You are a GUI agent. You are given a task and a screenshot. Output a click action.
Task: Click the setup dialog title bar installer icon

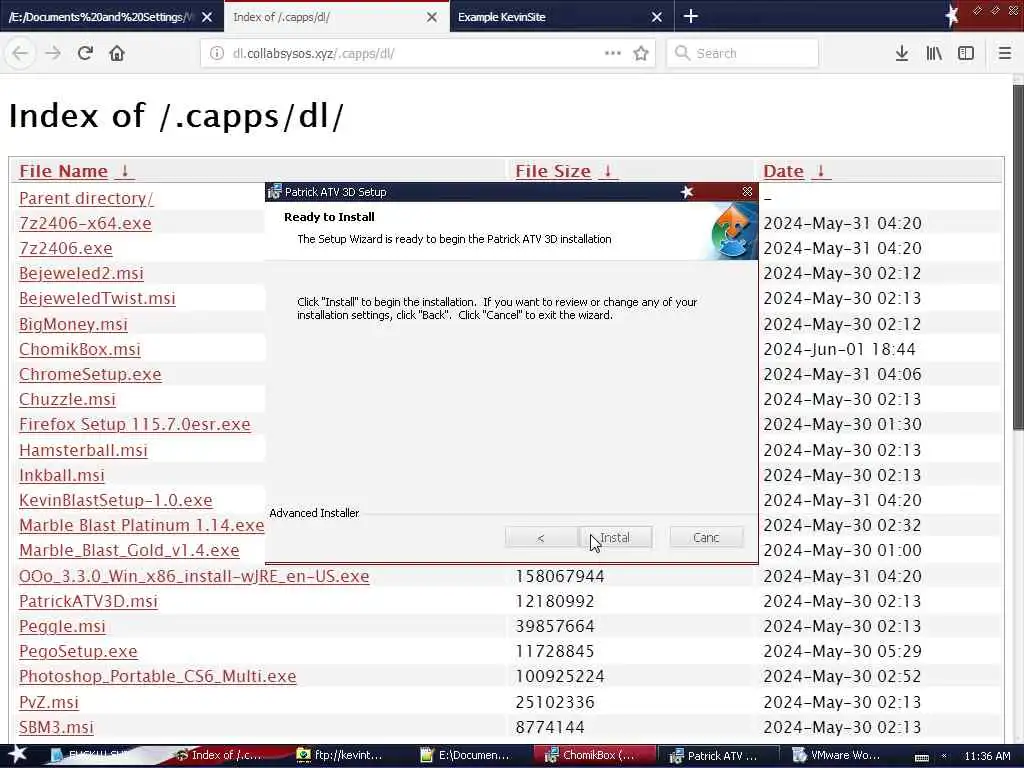click(x=274, y=192)
